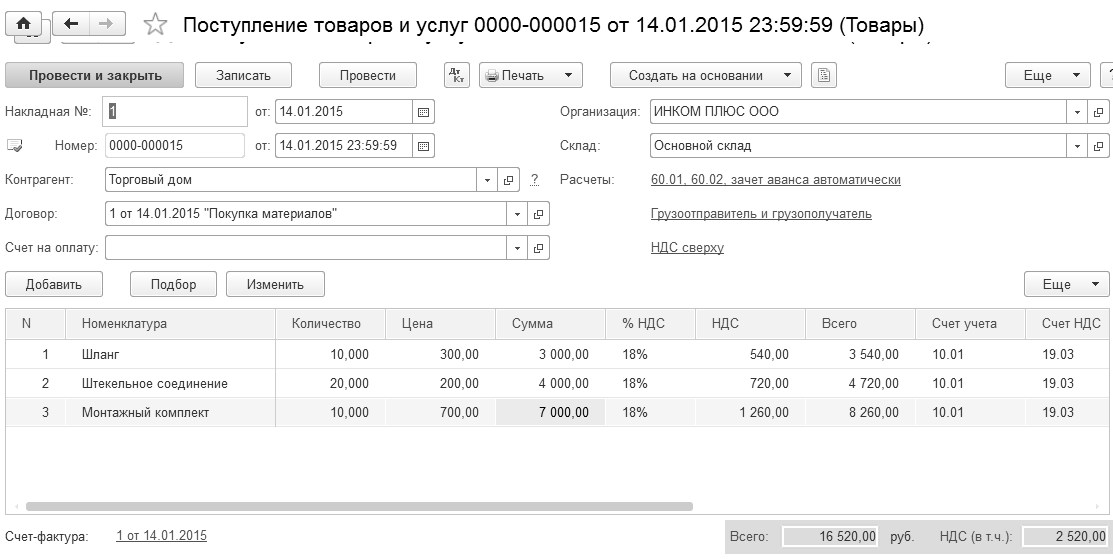
Task: Open the НДС сверху link
Action: coord(687,248)
